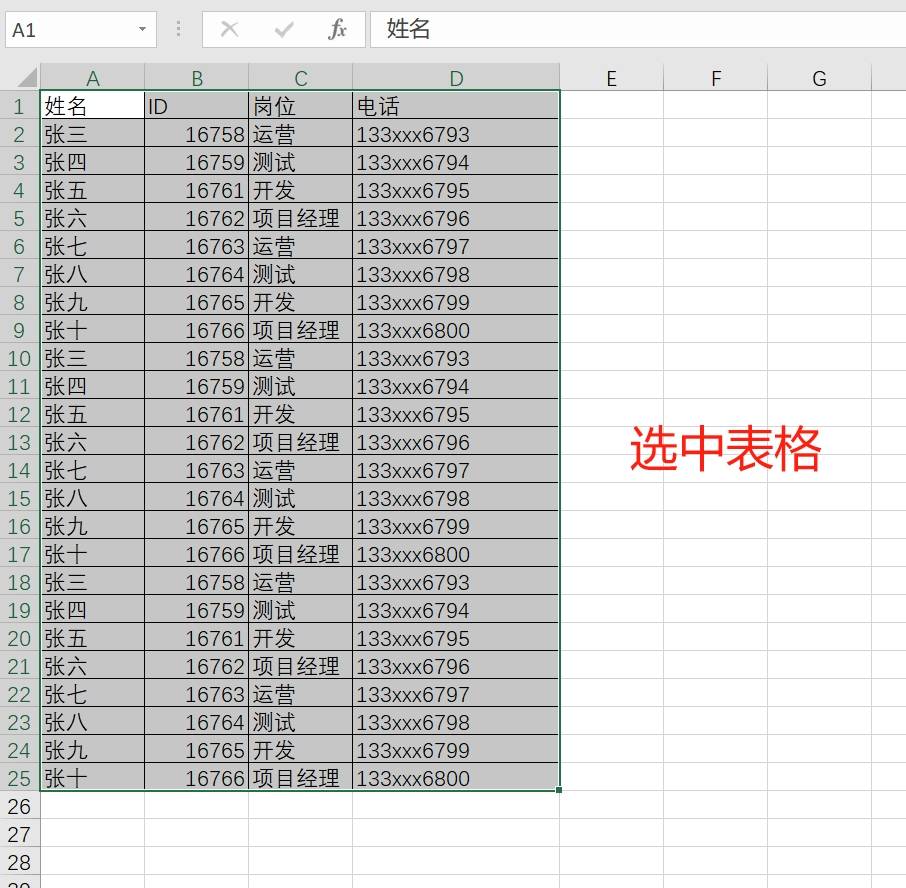
Task: Select row 26 header
Action: click(x=19, y=806)
